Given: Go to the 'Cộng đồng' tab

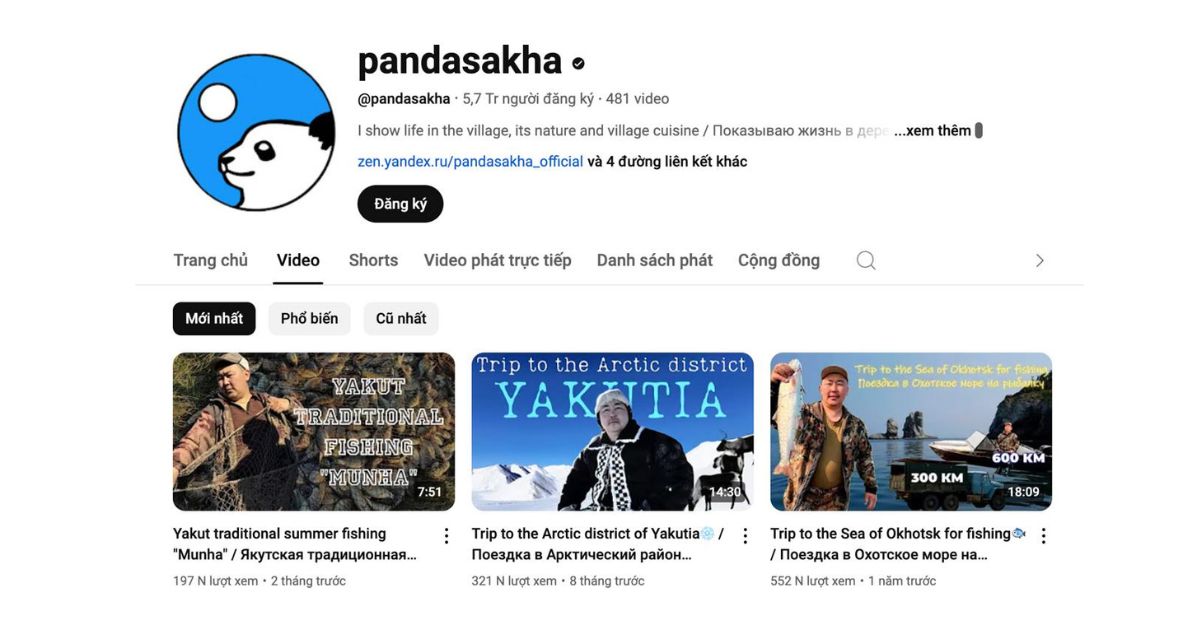Looking at the screenshot, I should click(x=779, y=260).
